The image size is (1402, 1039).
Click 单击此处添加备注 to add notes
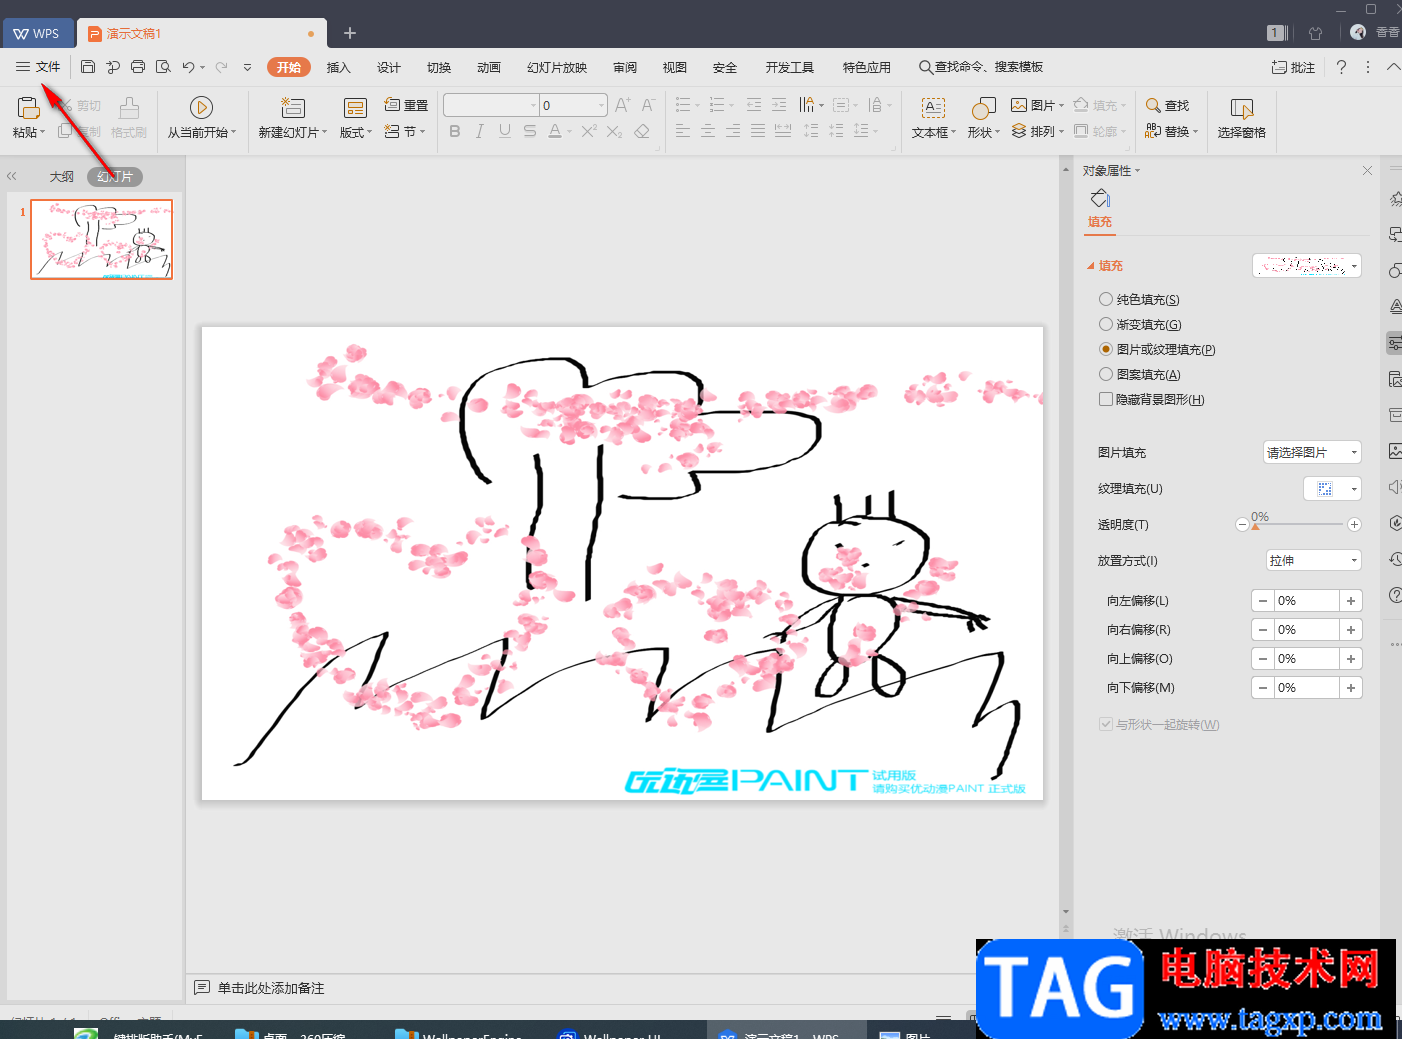click(x=271, y=988)
